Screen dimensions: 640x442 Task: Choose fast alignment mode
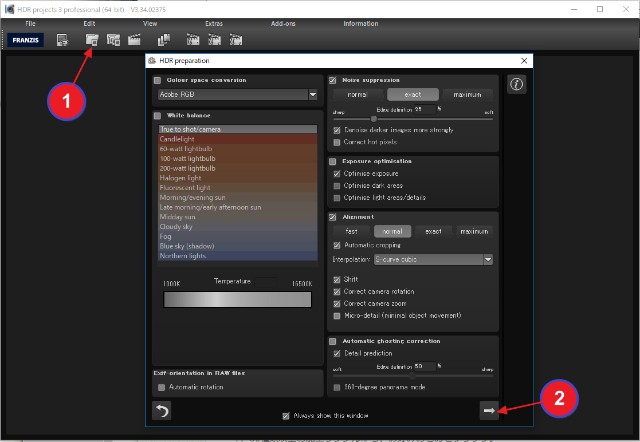pyautogui.click(x=351, y=231)
